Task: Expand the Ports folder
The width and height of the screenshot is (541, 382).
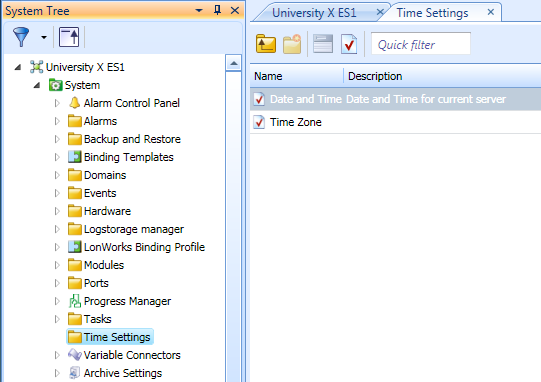Action: point(57,283)
